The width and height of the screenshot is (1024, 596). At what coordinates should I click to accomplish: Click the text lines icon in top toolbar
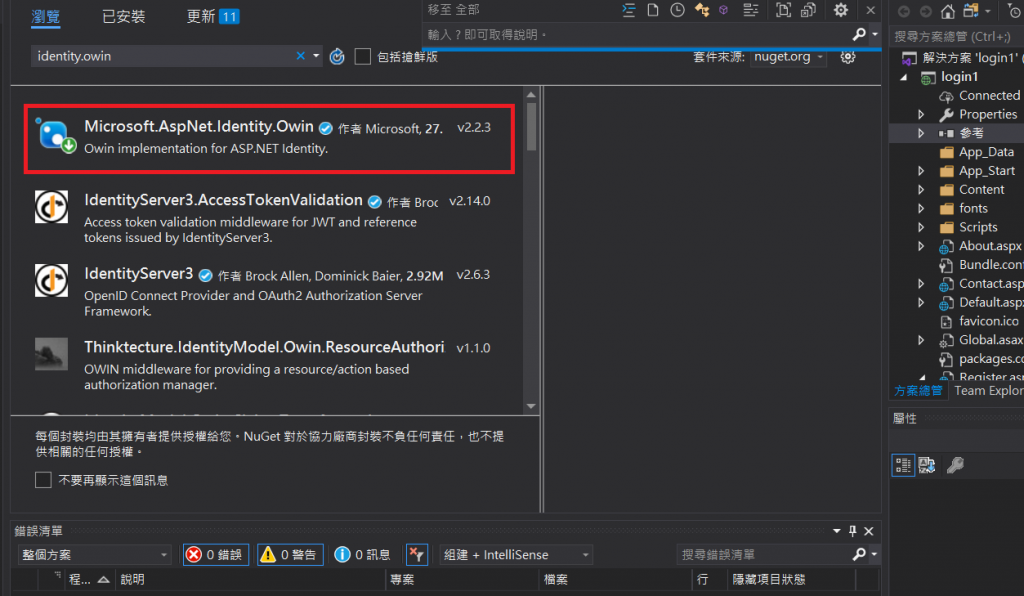point(751,10)
